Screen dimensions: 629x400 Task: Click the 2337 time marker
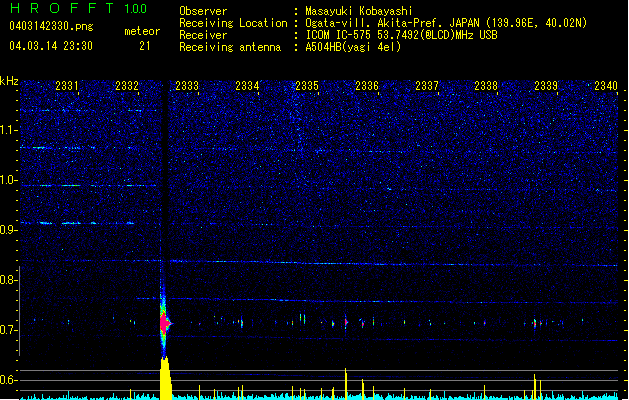coord(427,86)
